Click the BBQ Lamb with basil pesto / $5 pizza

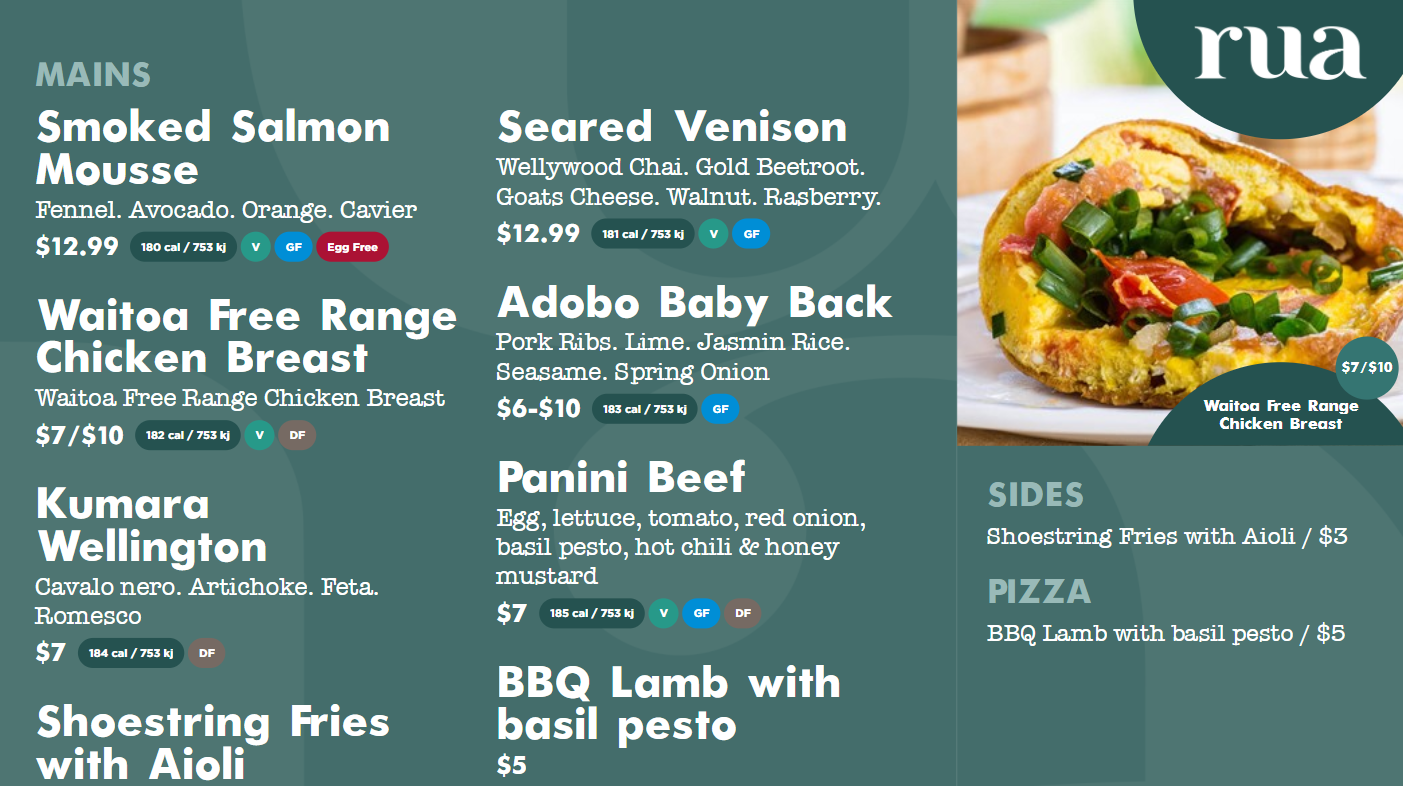(x=1166, y=633)
